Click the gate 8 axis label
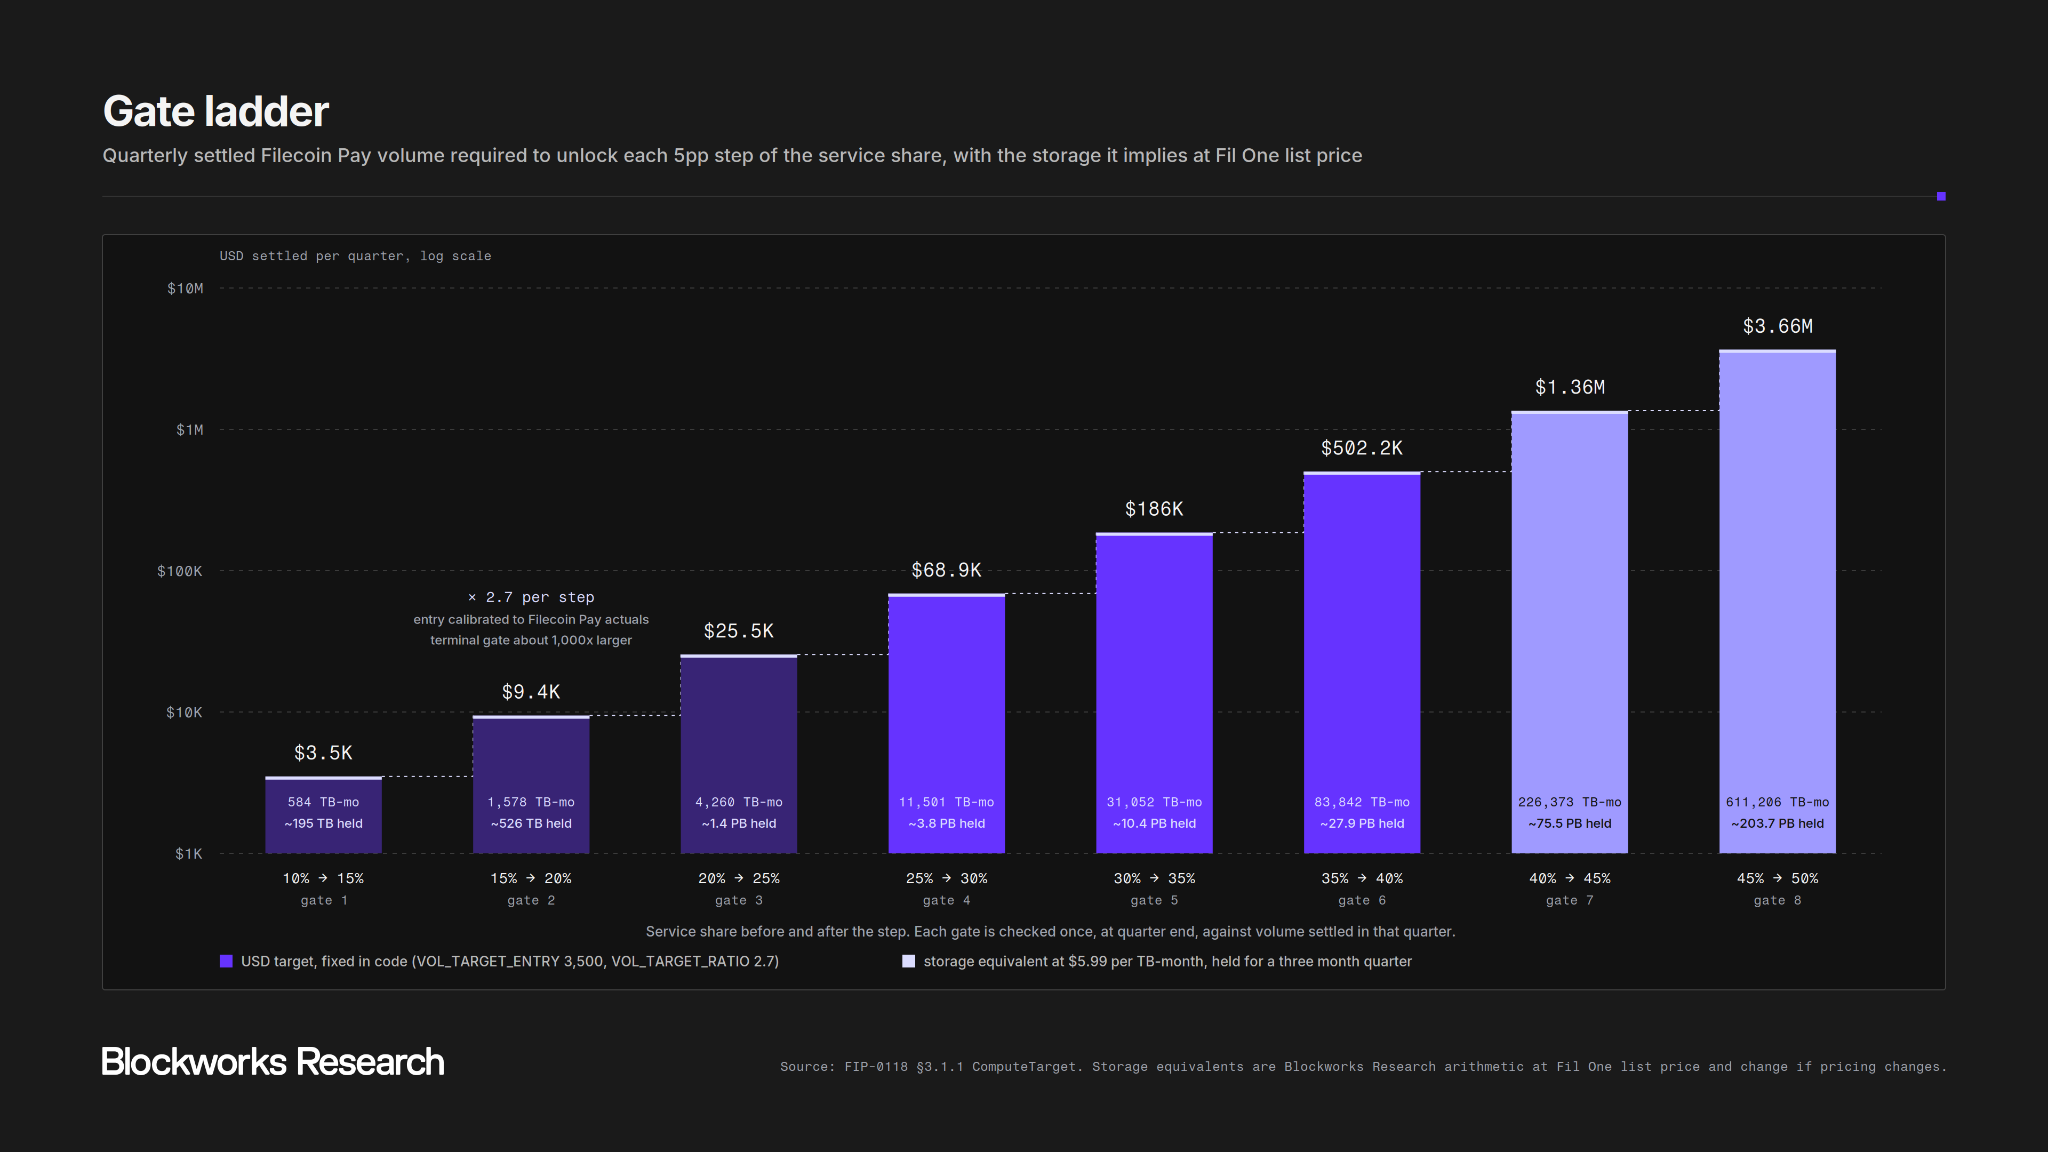 coord(1778,900)
